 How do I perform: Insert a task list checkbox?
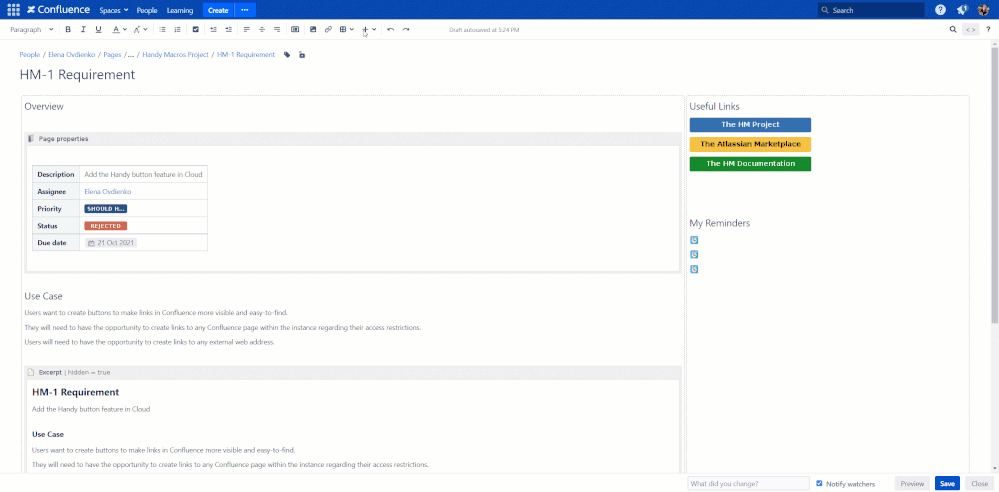[x=196, y=29]
